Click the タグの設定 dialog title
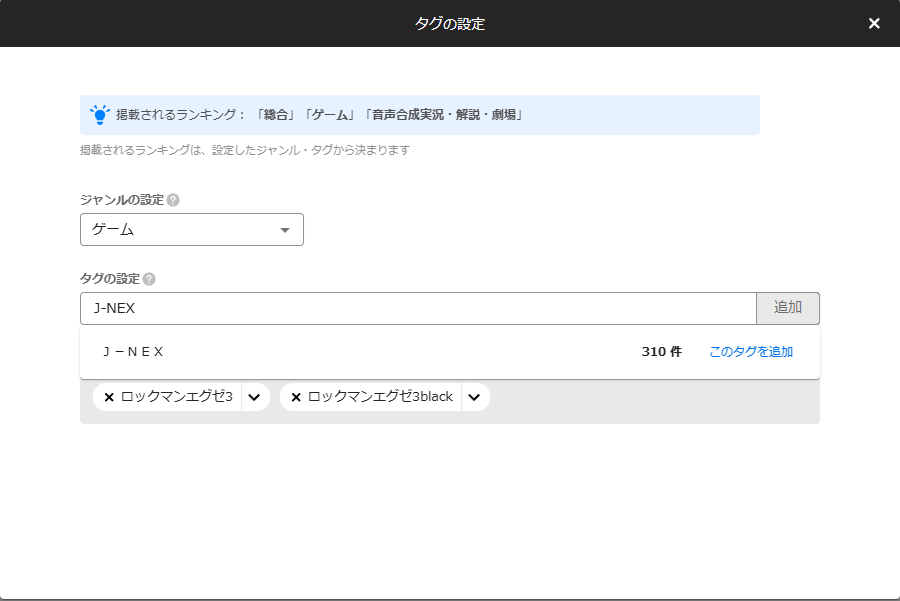The width and height of the screenshot is (900, 601). (450, 22)
